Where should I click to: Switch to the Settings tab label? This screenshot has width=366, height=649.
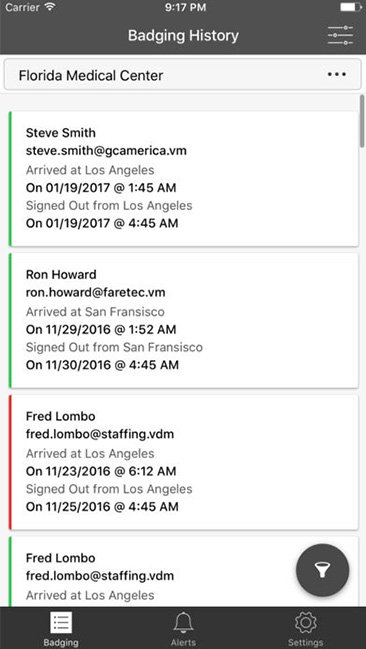click(306, 643)
